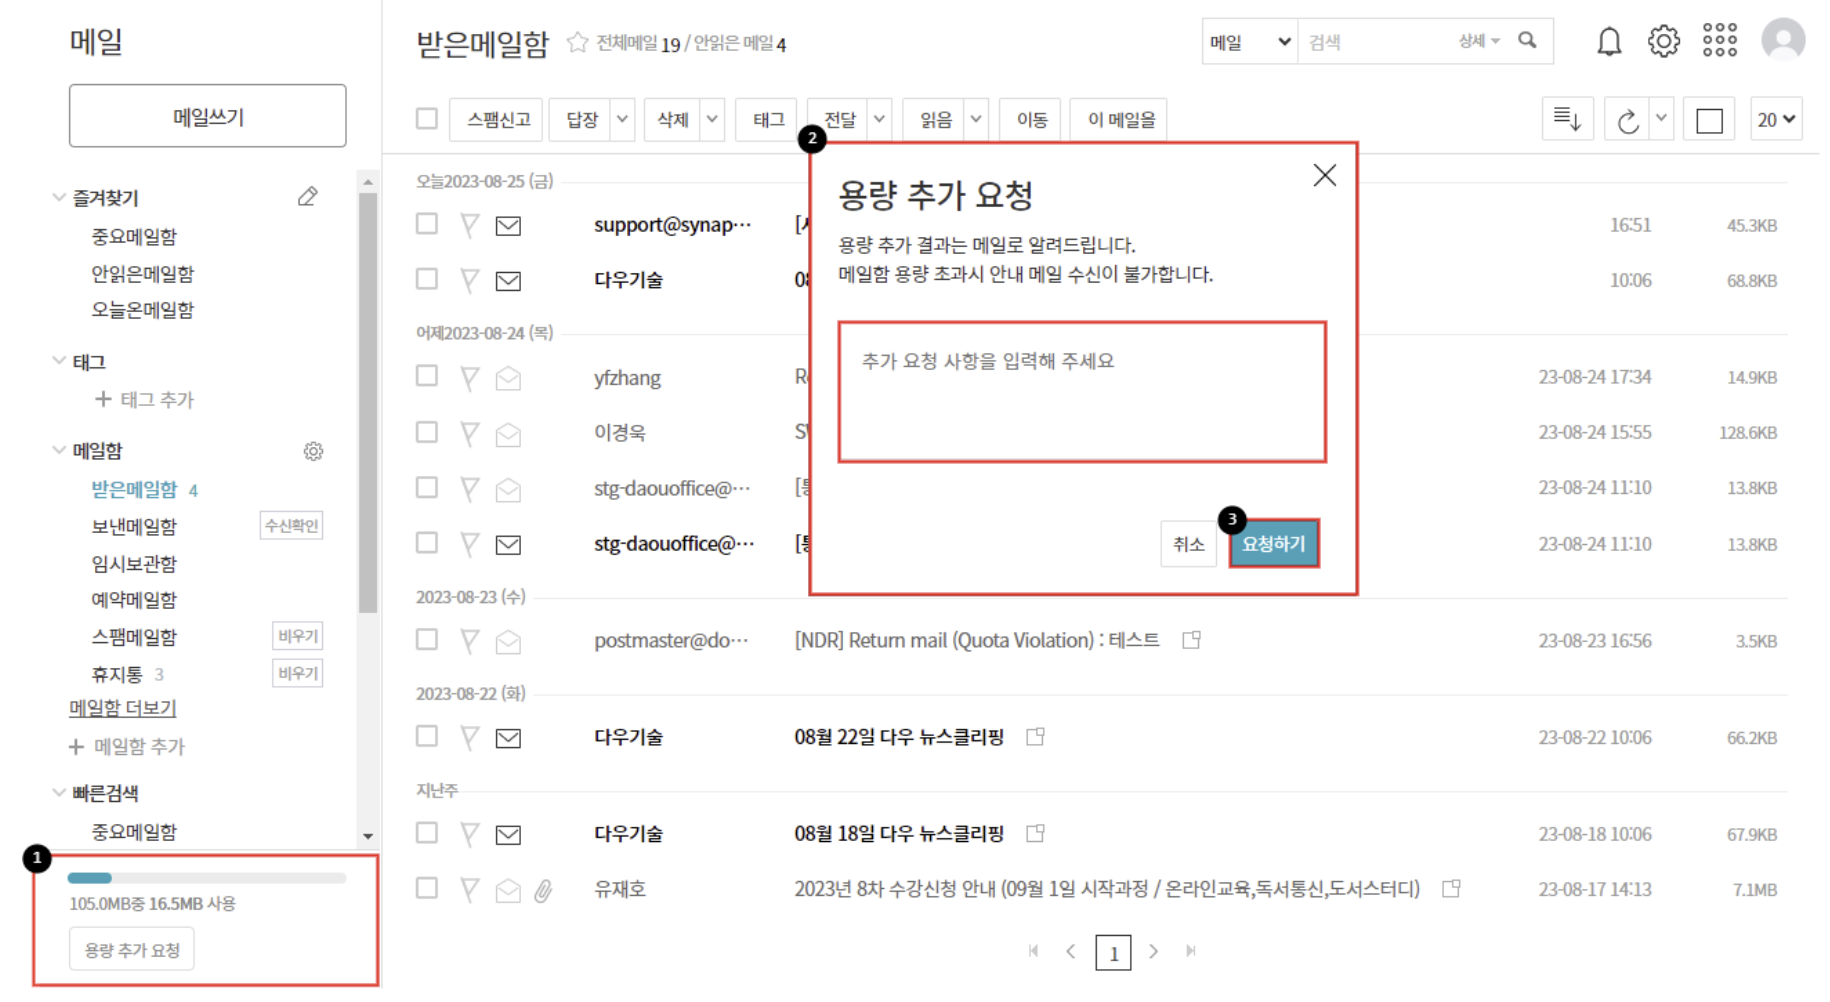
Task: Select checkbox for 유재호 mail row
Action: click(427, 888)
